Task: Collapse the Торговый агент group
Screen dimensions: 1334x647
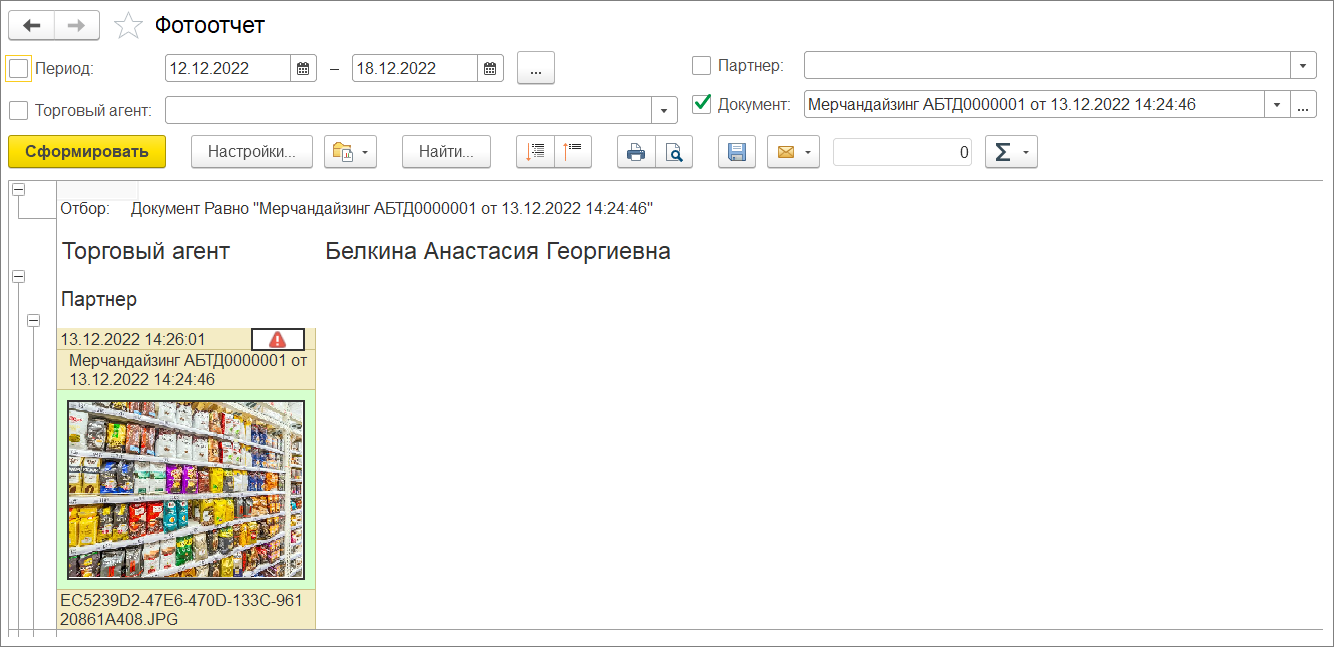Action: tap(19, 275)
